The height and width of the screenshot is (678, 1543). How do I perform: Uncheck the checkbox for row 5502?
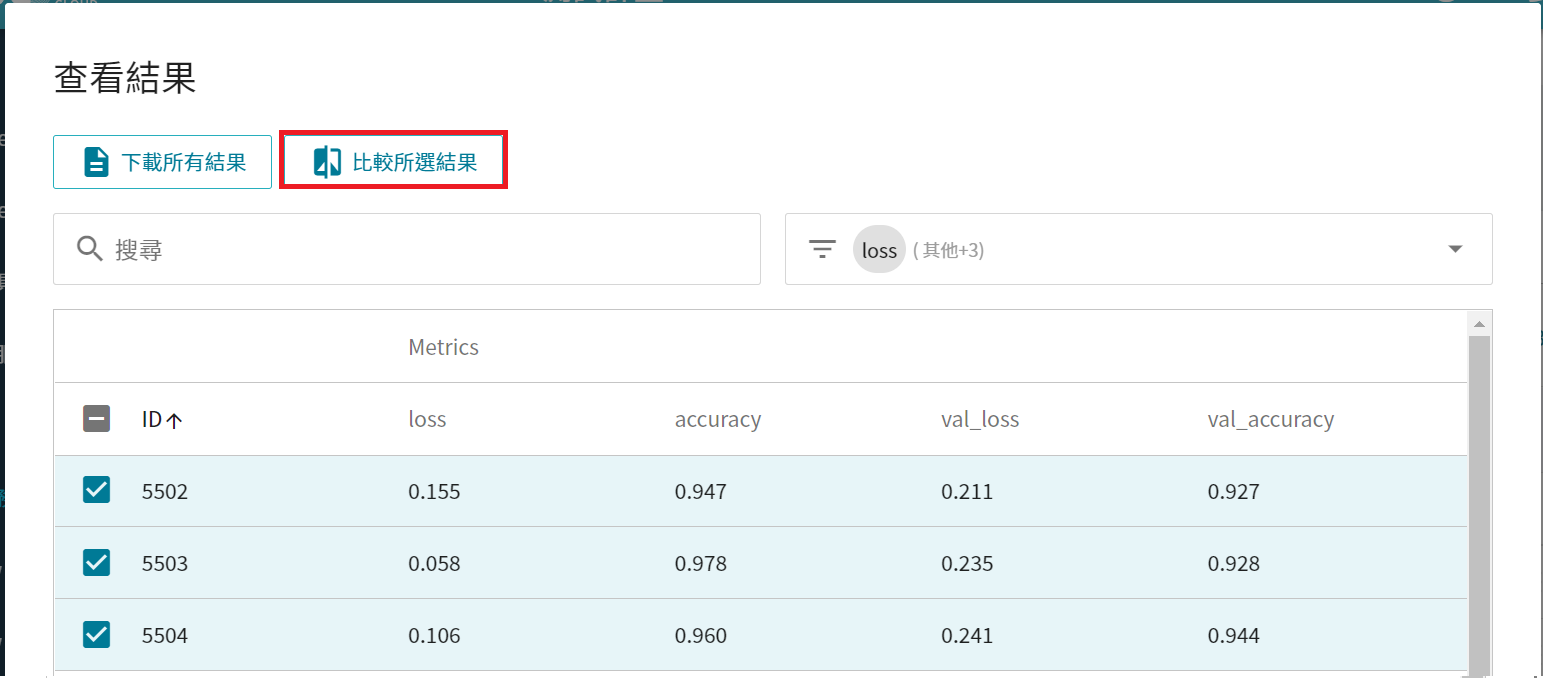[x=96, y=491]
